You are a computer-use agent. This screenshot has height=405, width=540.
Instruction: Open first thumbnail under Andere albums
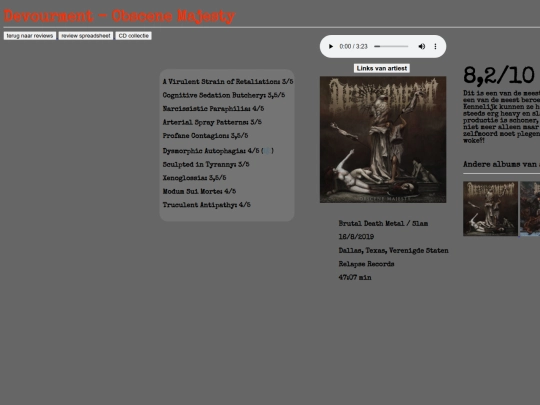click(490, 209)
